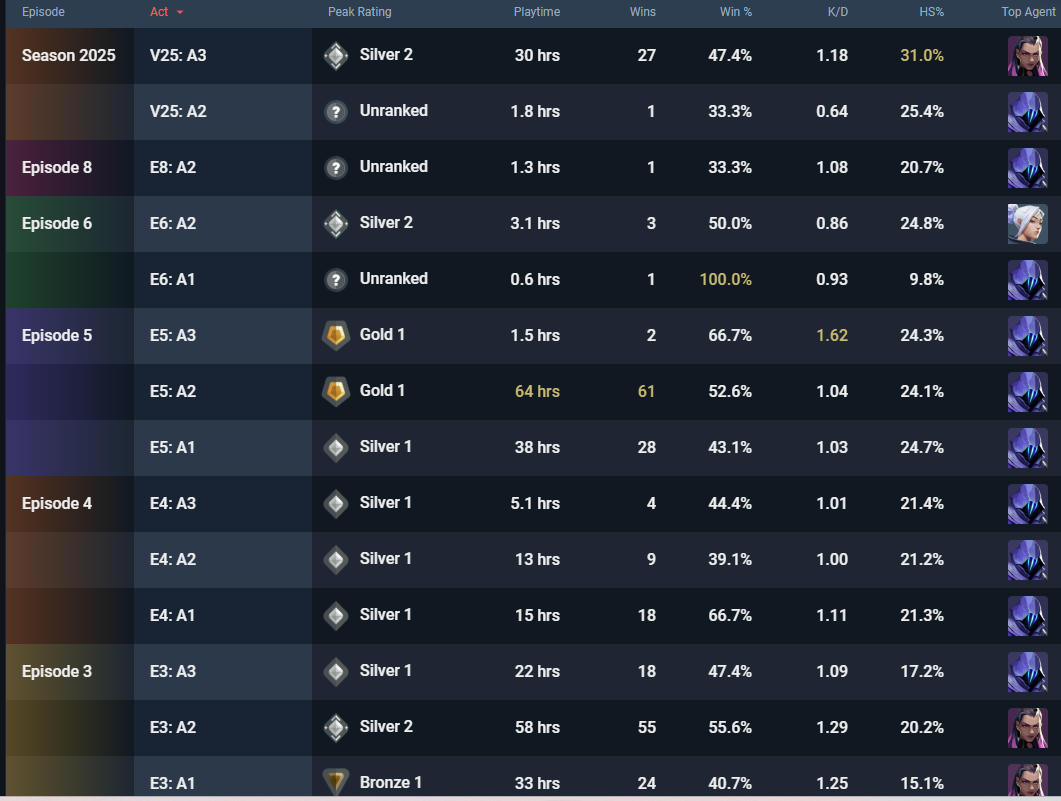Image resolution: width=1061 pixels, height=801 pixels.
Task: Click top agent portrait in V25: A3 row
Action: (1027, 56)
